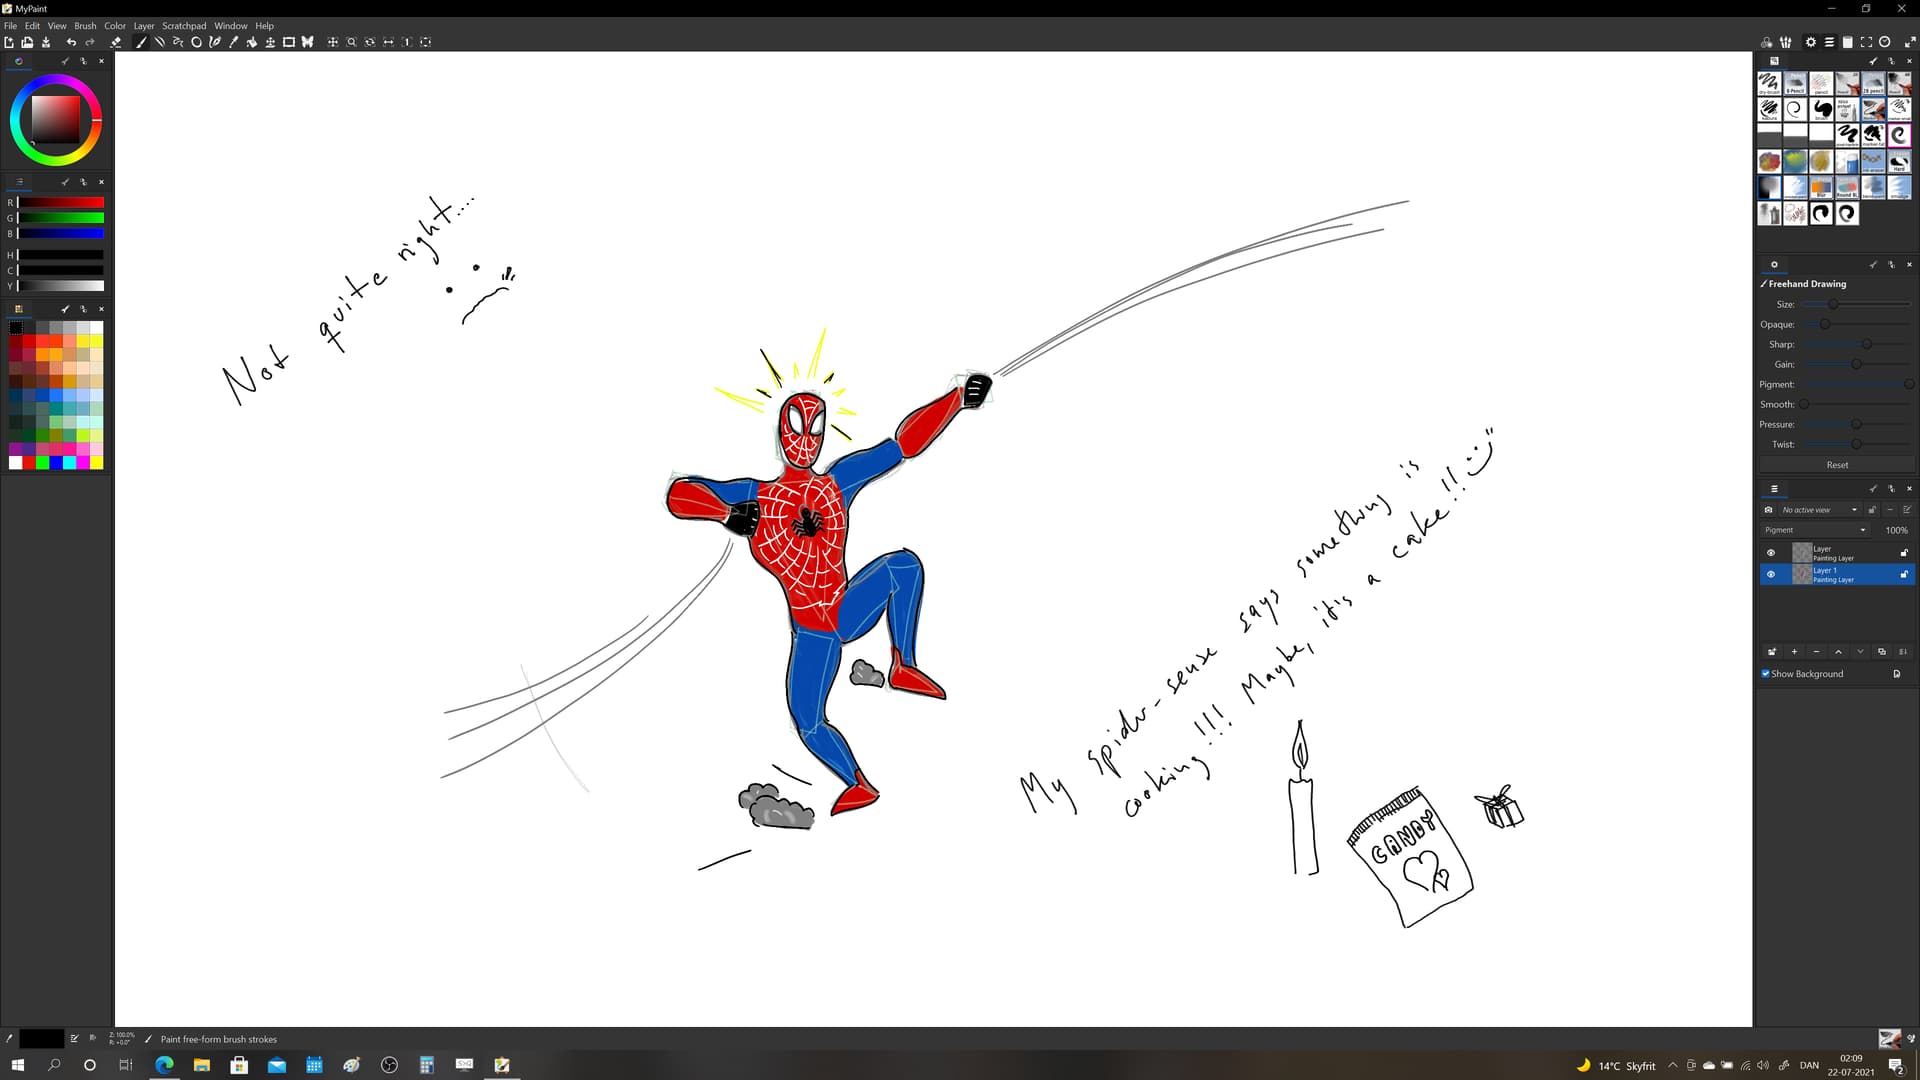Screen dimensions: 1920x1080
Task: Open the File menu
Action: point(10,26)
